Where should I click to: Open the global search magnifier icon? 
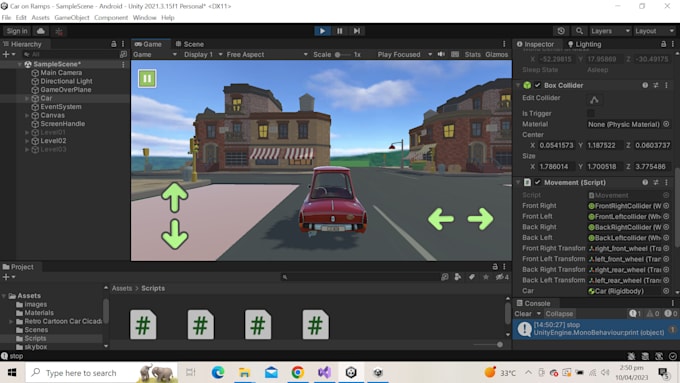pos(579,31)
